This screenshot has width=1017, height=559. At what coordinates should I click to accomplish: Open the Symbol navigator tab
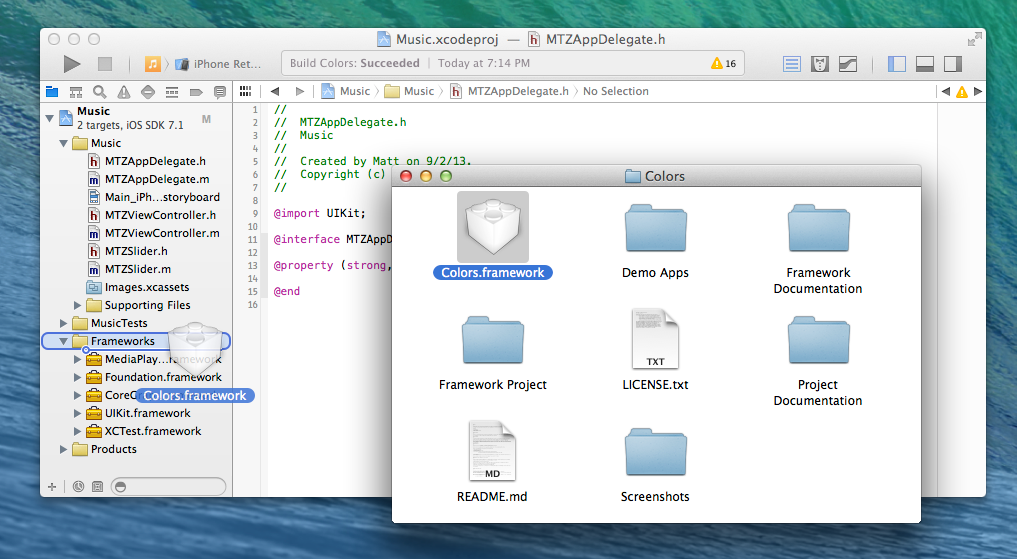[76, 91]
